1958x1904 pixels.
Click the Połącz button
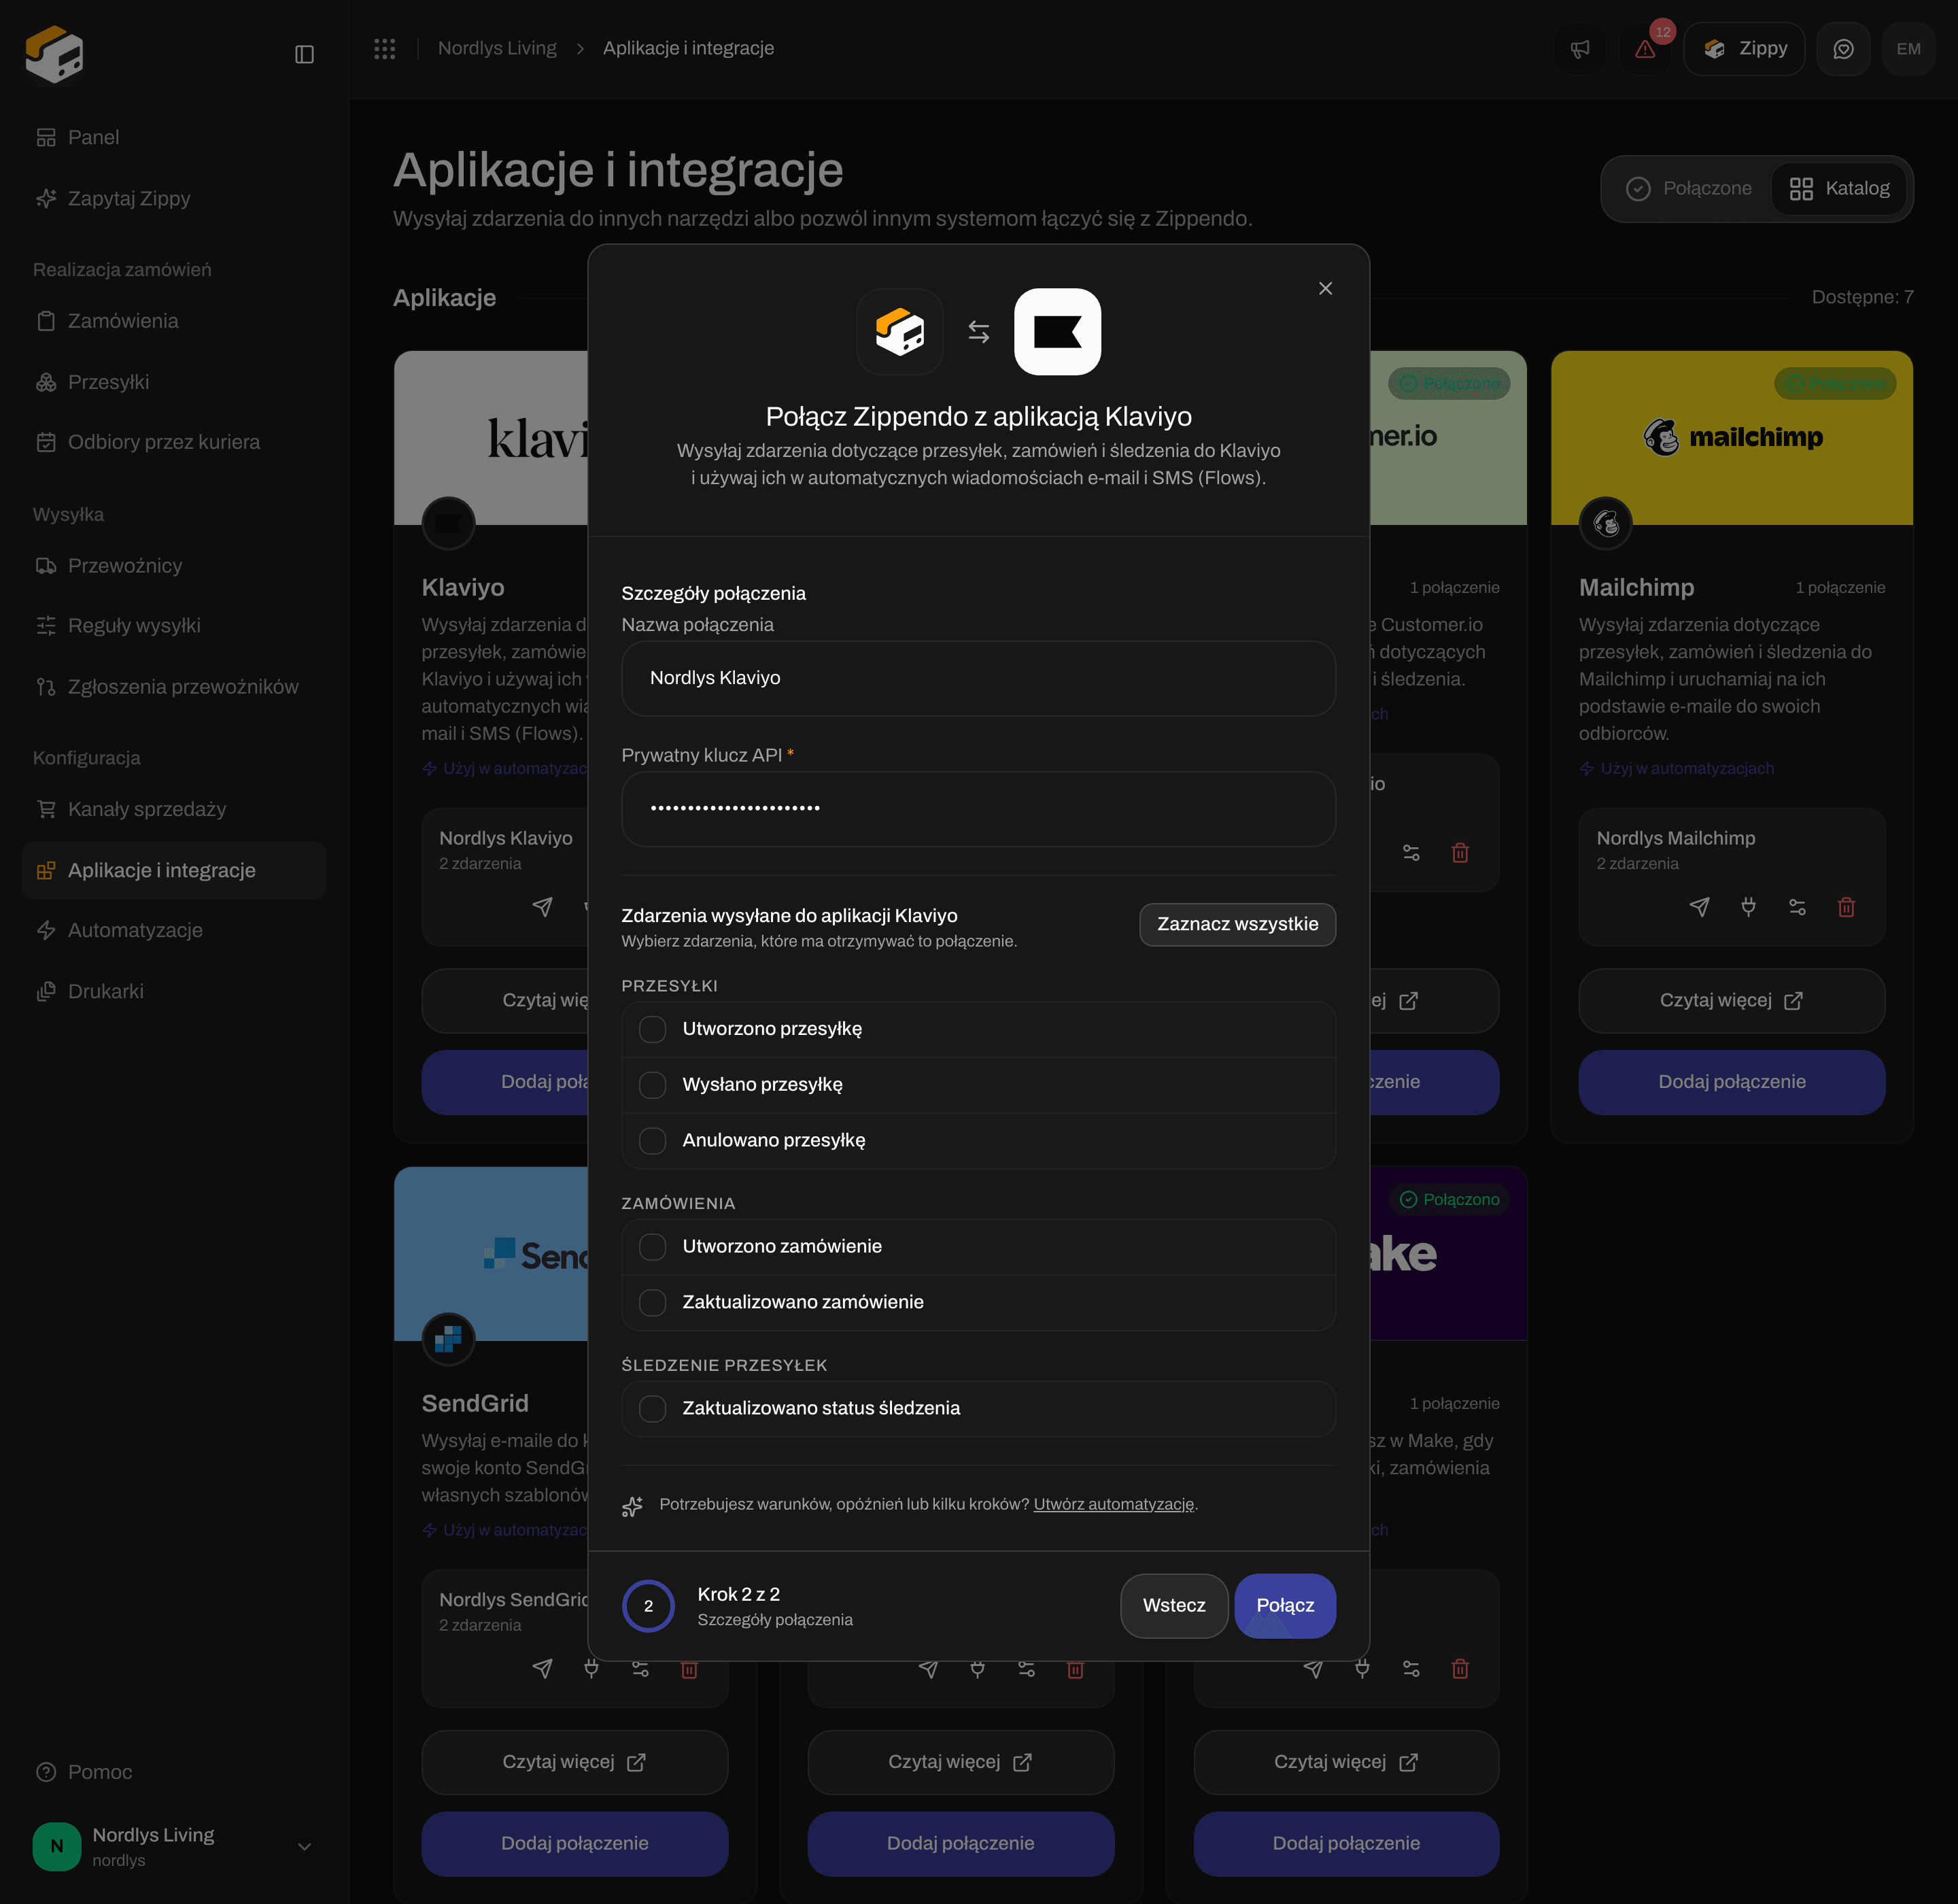click(1285, 1605)
